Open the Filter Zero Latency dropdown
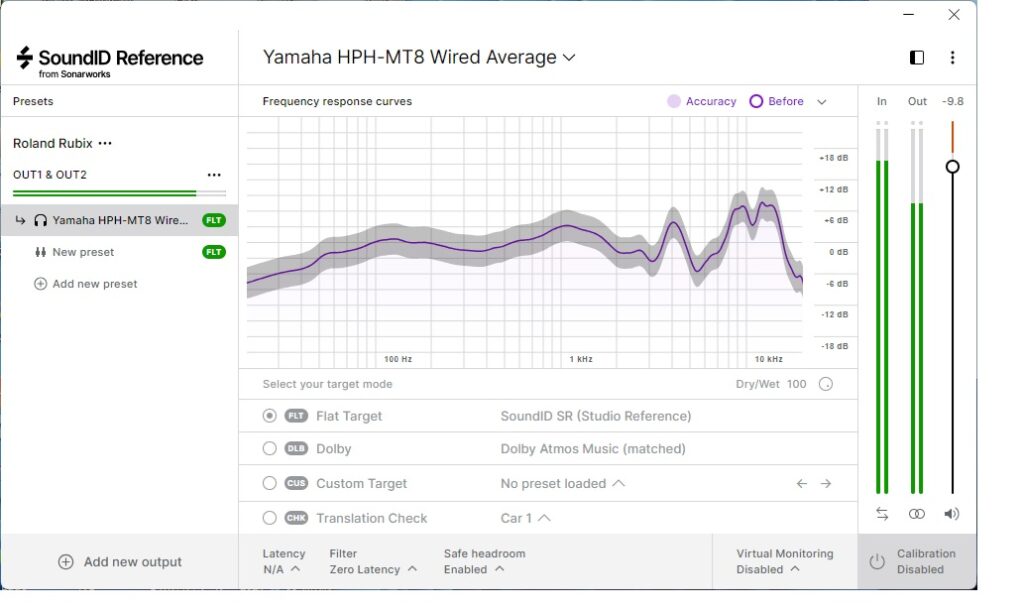Viewport: 1024px width, 611px height. click(x=372, y=570)
